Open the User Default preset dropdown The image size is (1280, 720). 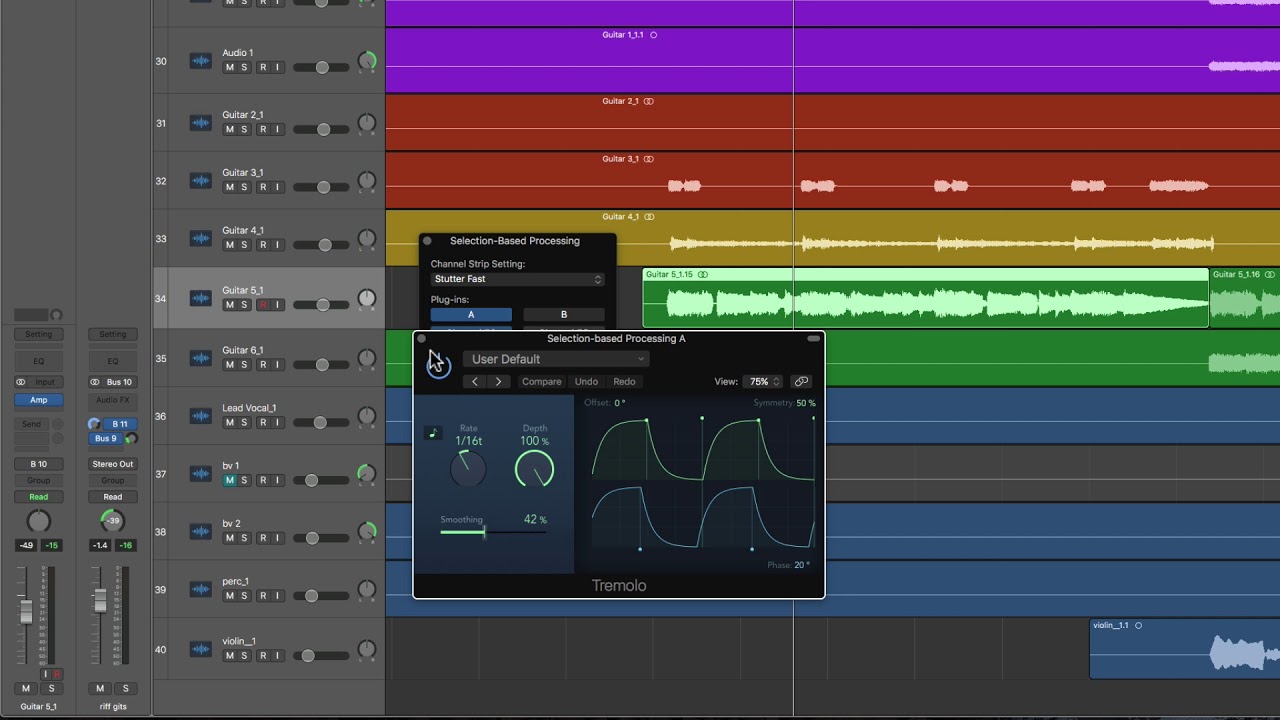pos(556,359)
